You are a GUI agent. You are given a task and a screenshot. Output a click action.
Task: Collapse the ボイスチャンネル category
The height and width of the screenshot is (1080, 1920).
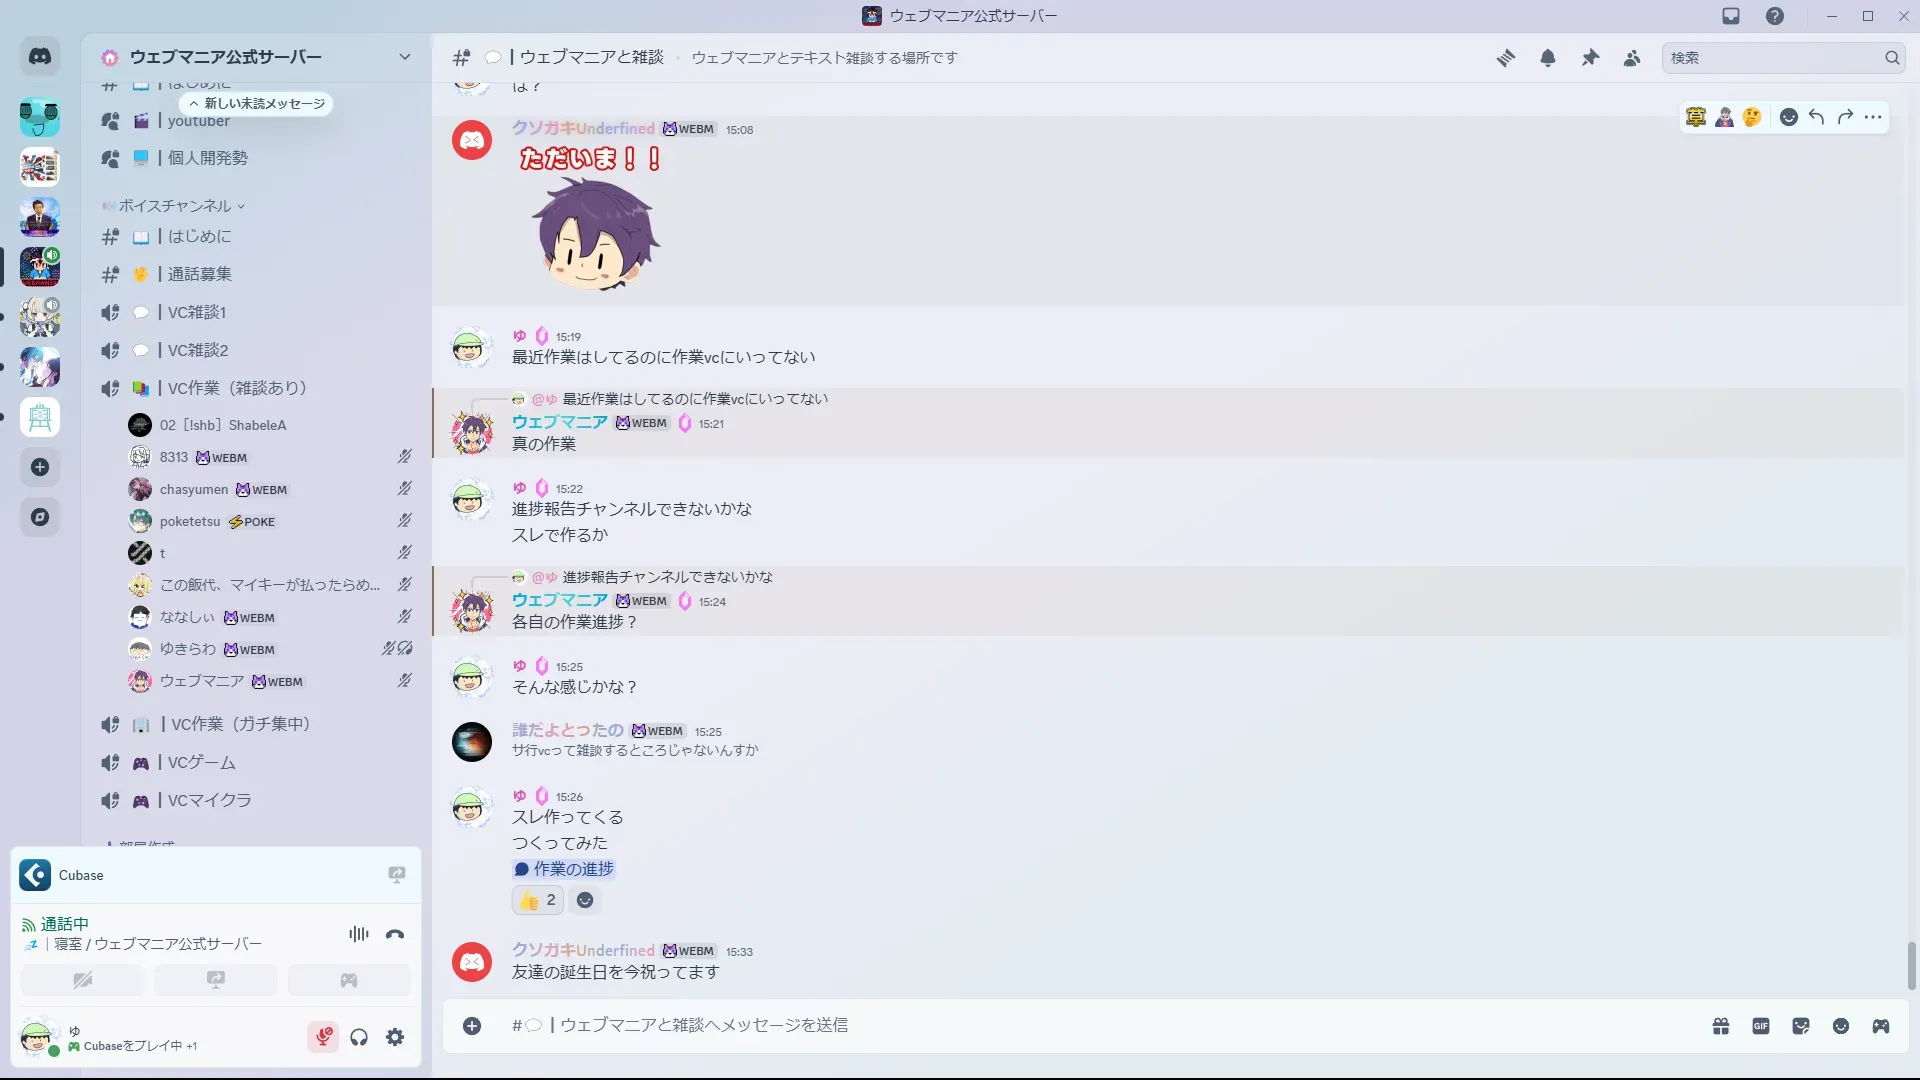click(174, 206)
